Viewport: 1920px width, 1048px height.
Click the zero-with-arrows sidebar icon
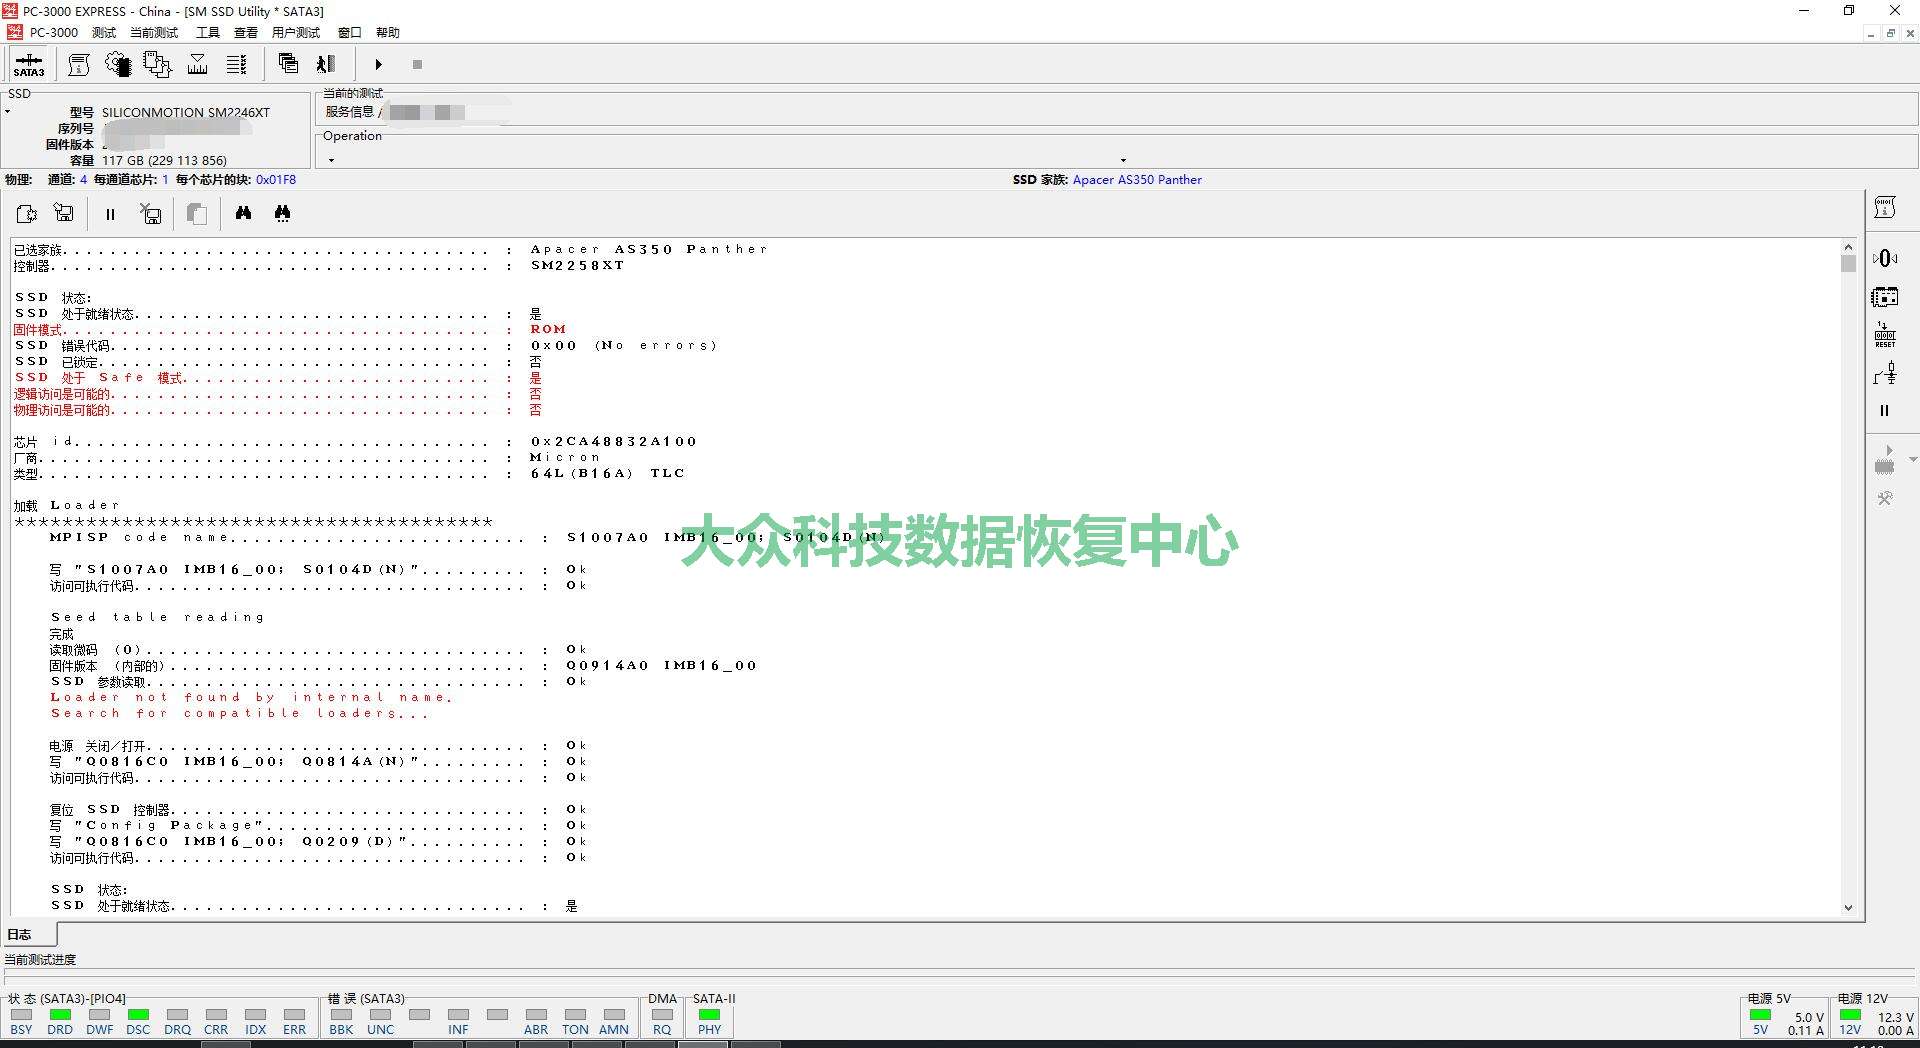click(x=1885, y=259)
